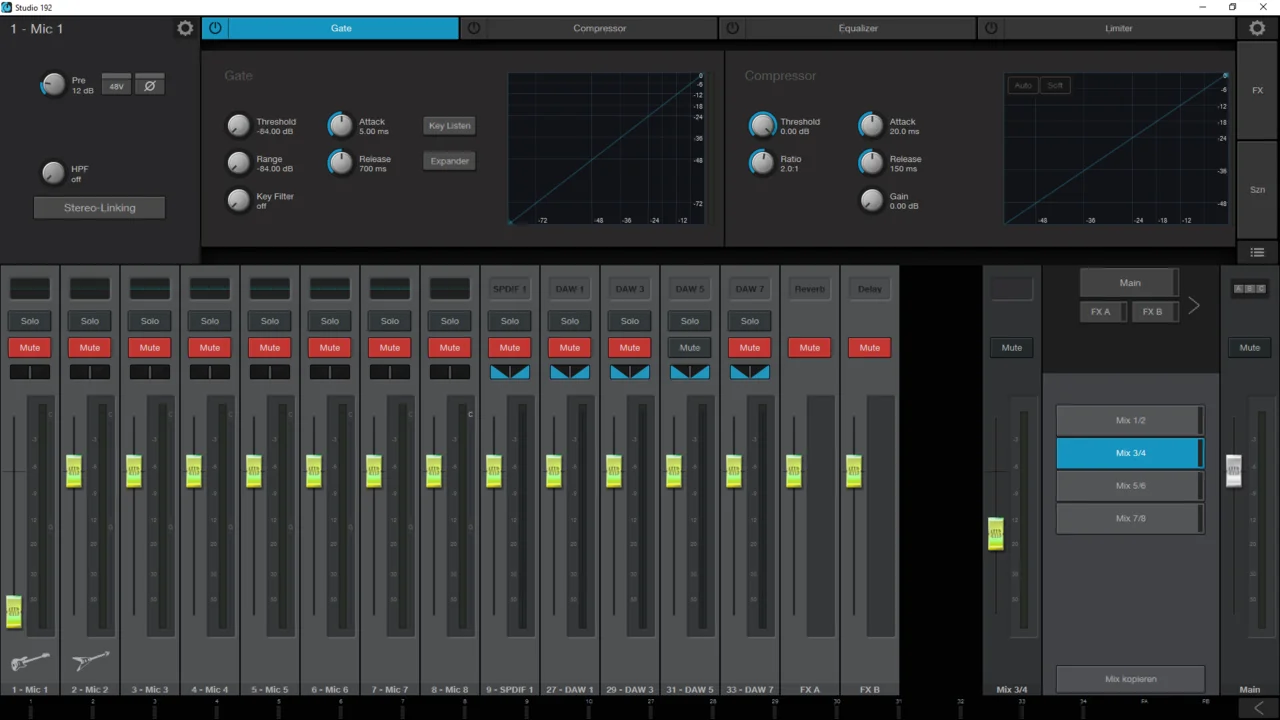Select the Mix 5/6 mix
Image resolution: width=1280 pixels, height=720 pixels.
[x=1130, y=486]
